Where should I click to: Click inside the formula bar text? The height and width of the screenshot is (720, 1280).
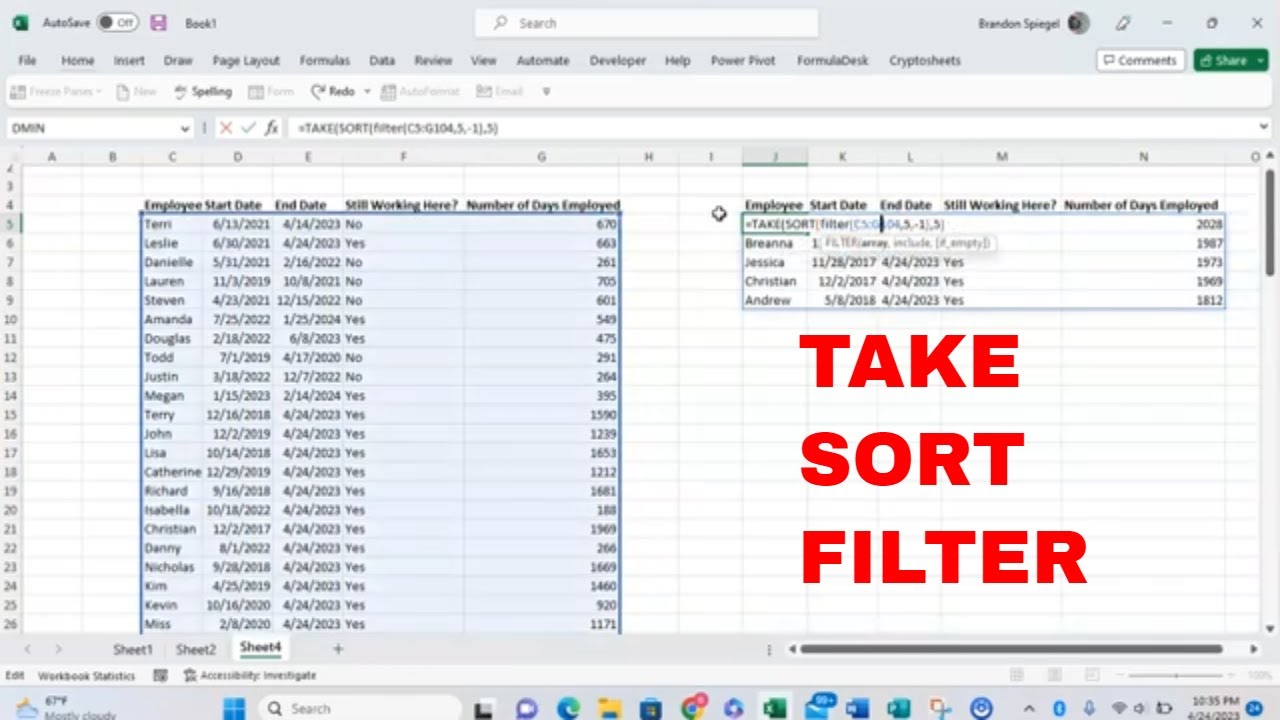tap(397, 128)
